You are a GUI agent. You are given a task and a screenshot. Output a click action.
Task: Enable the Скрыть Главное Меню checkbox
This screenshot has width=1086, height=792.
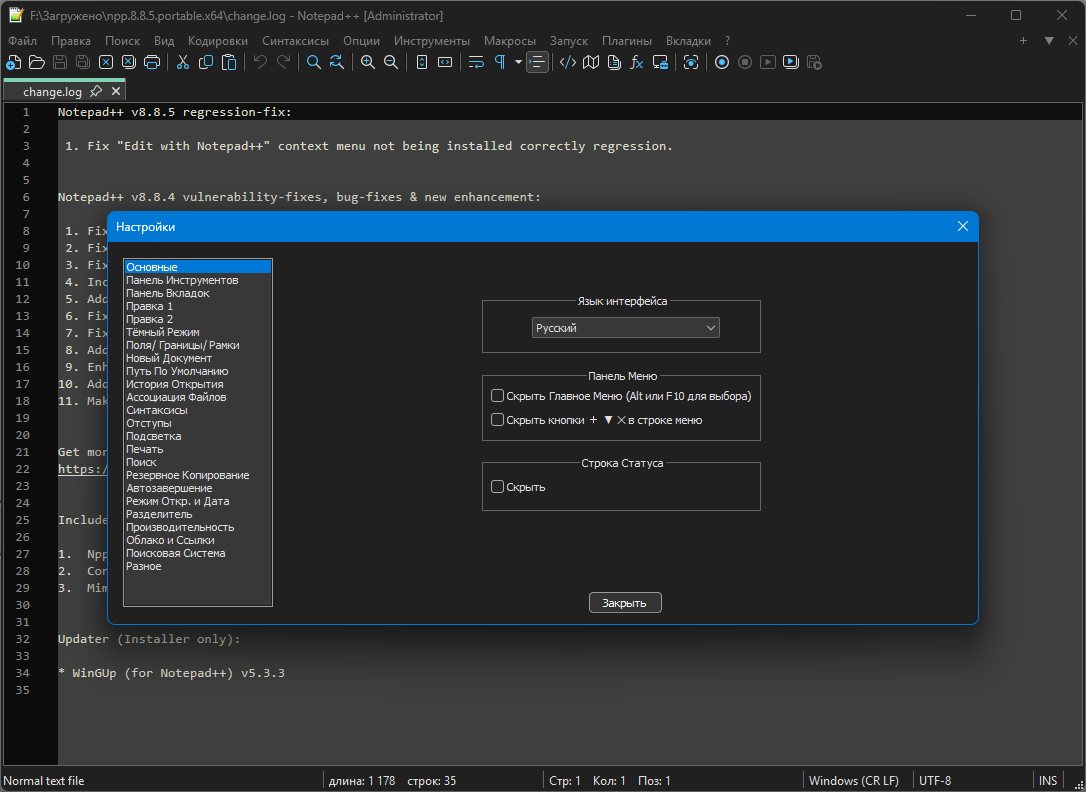point(497,396)
